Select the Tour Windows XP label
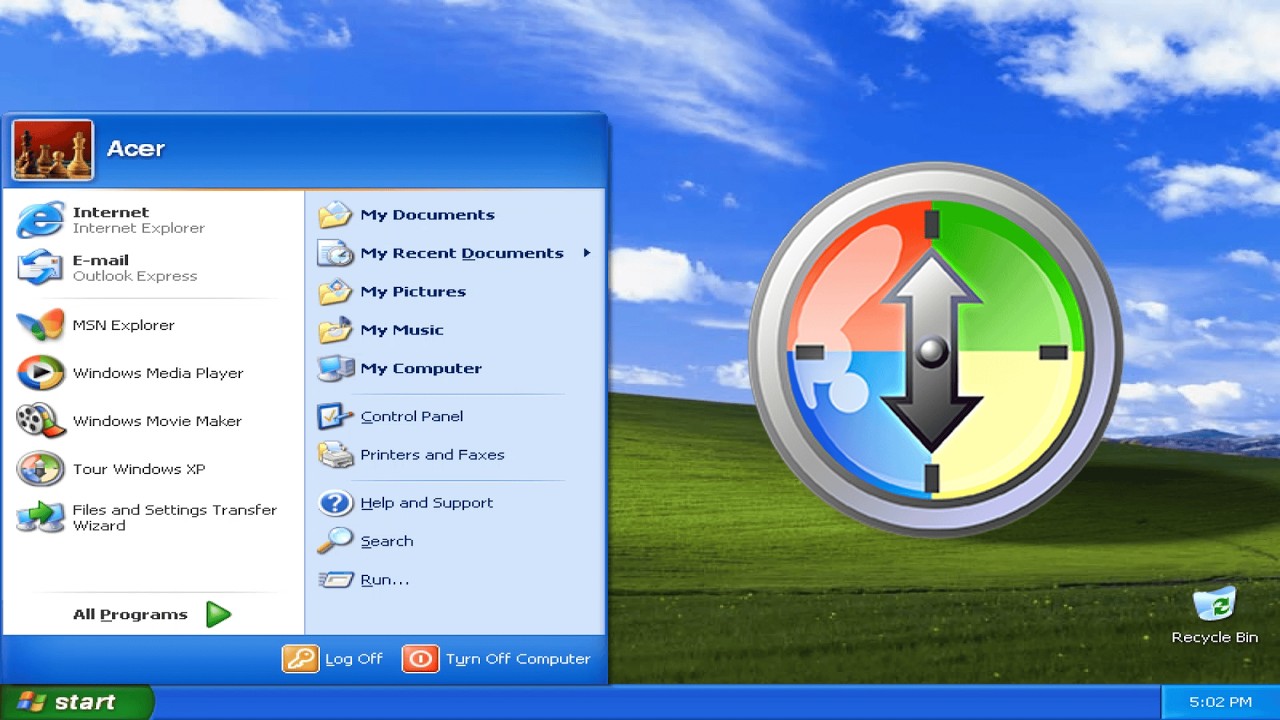The height and width of the screenshot is (720, 1280). pyautogui.click(x=139, y=469)
